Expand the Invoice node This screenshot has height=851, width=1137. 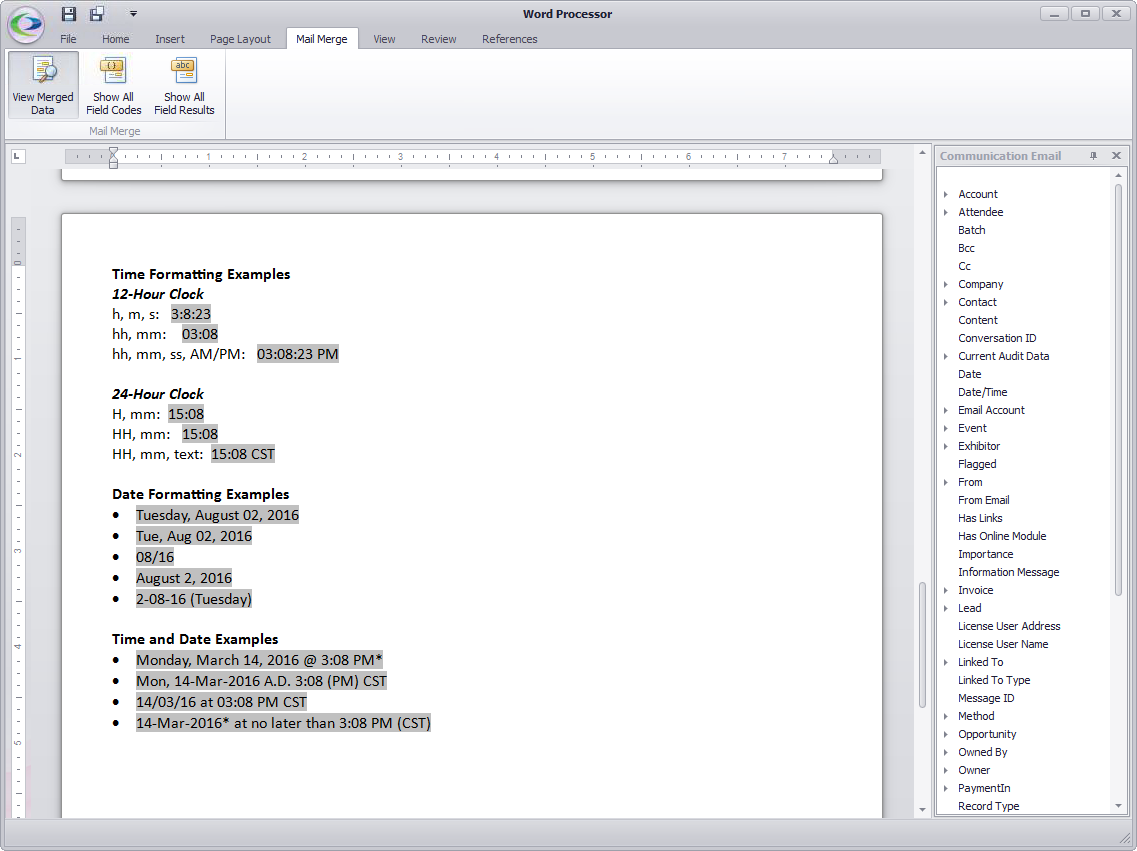point(946,590)
